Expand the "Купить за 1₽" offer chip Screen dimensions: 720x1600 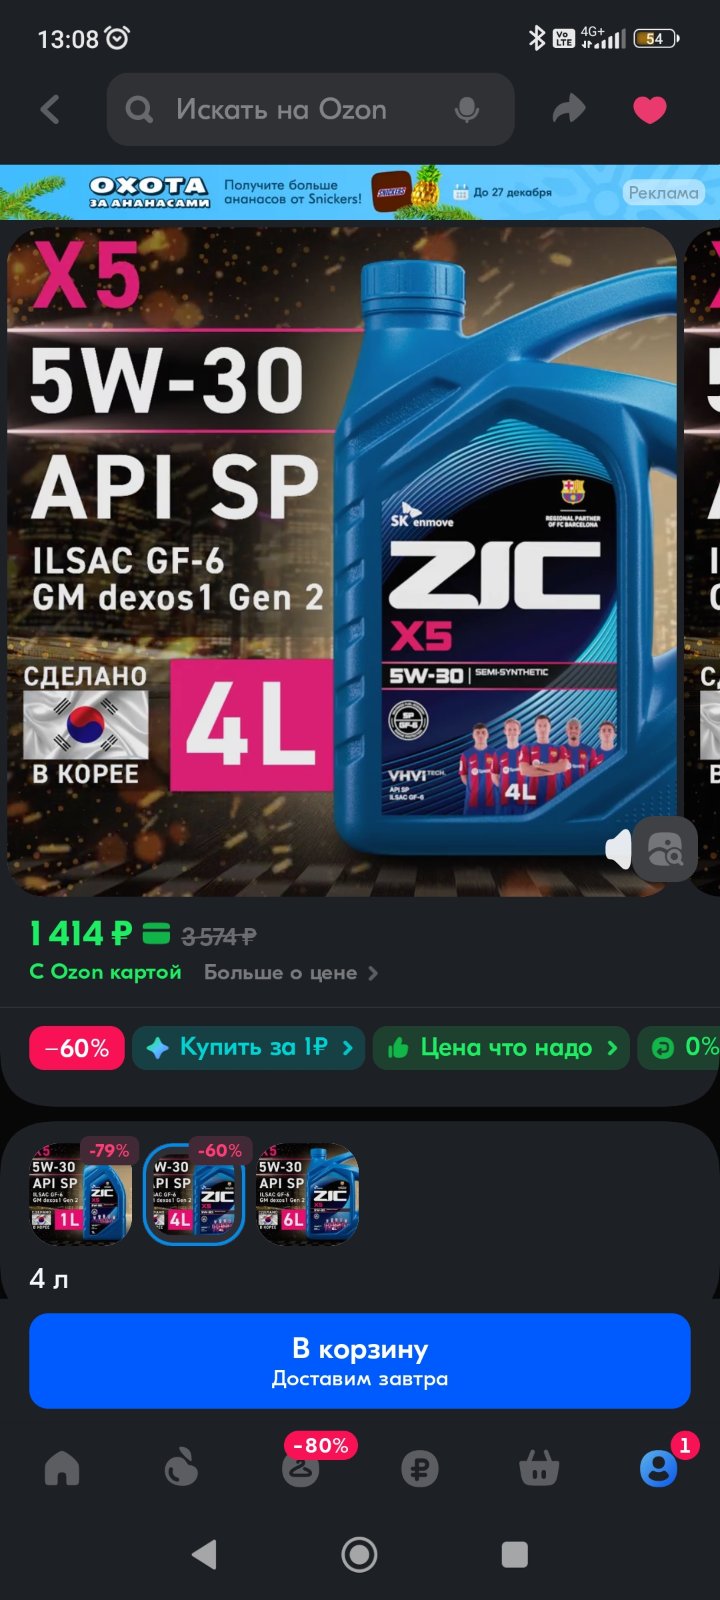click(x=248, y=1048)
